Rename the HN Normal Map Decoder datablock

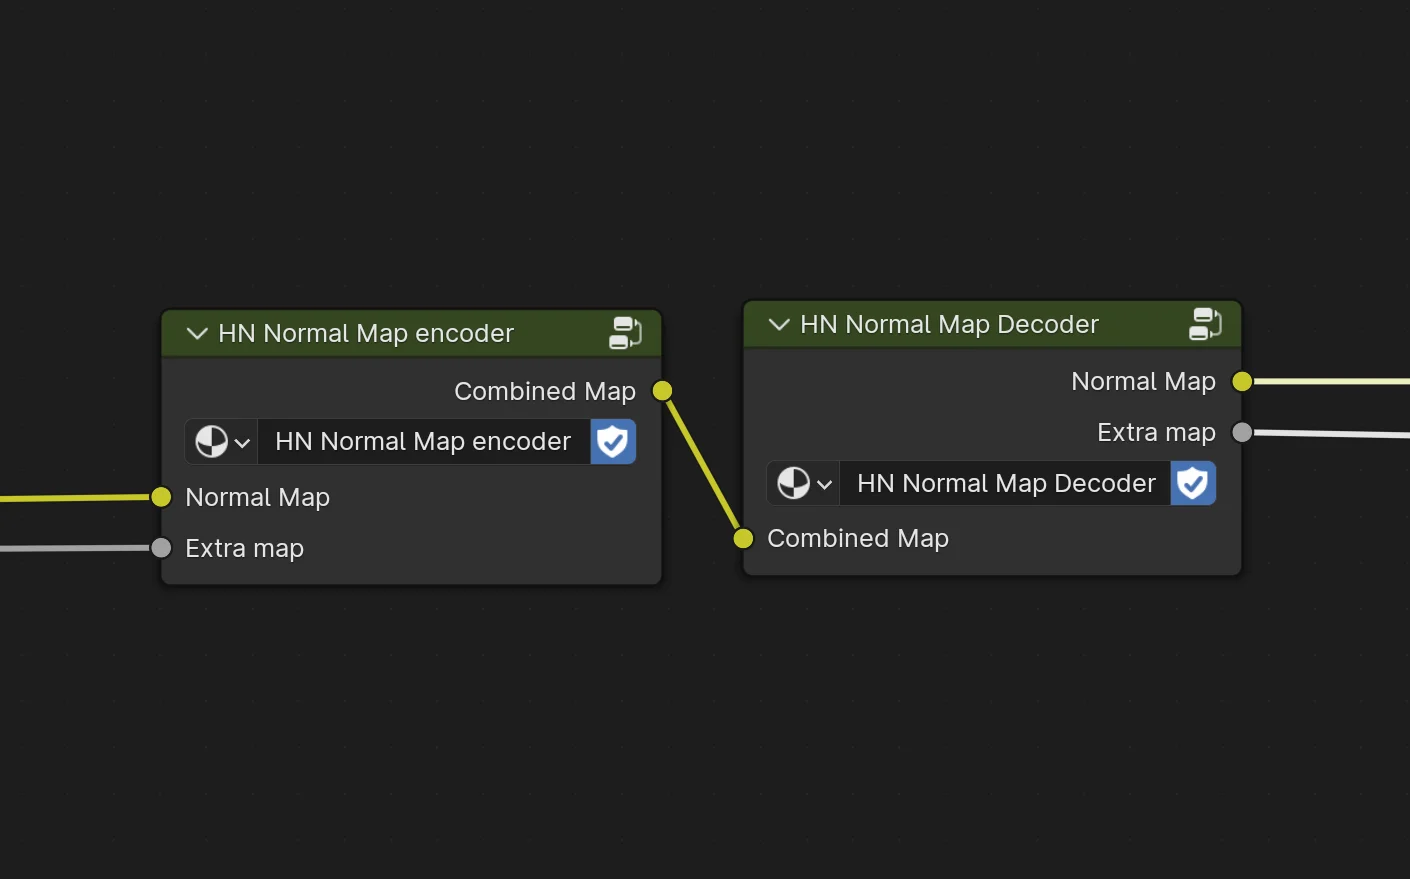click(x=1004, y=483)
